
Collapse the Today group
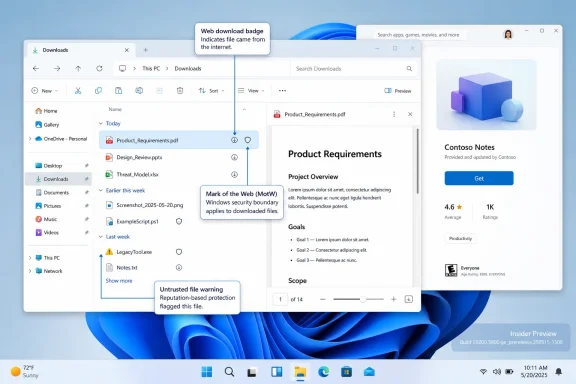(x=101, y=123)
